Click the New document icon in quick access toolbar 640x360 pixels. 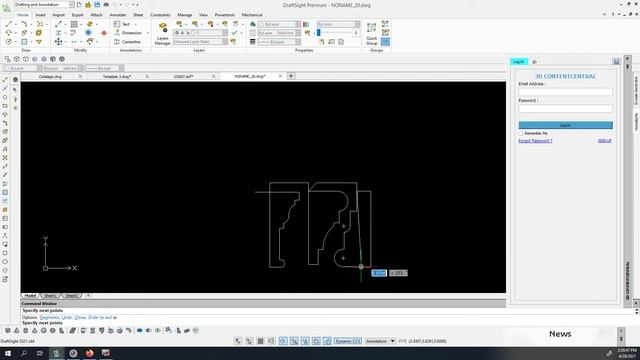(79, 4)
